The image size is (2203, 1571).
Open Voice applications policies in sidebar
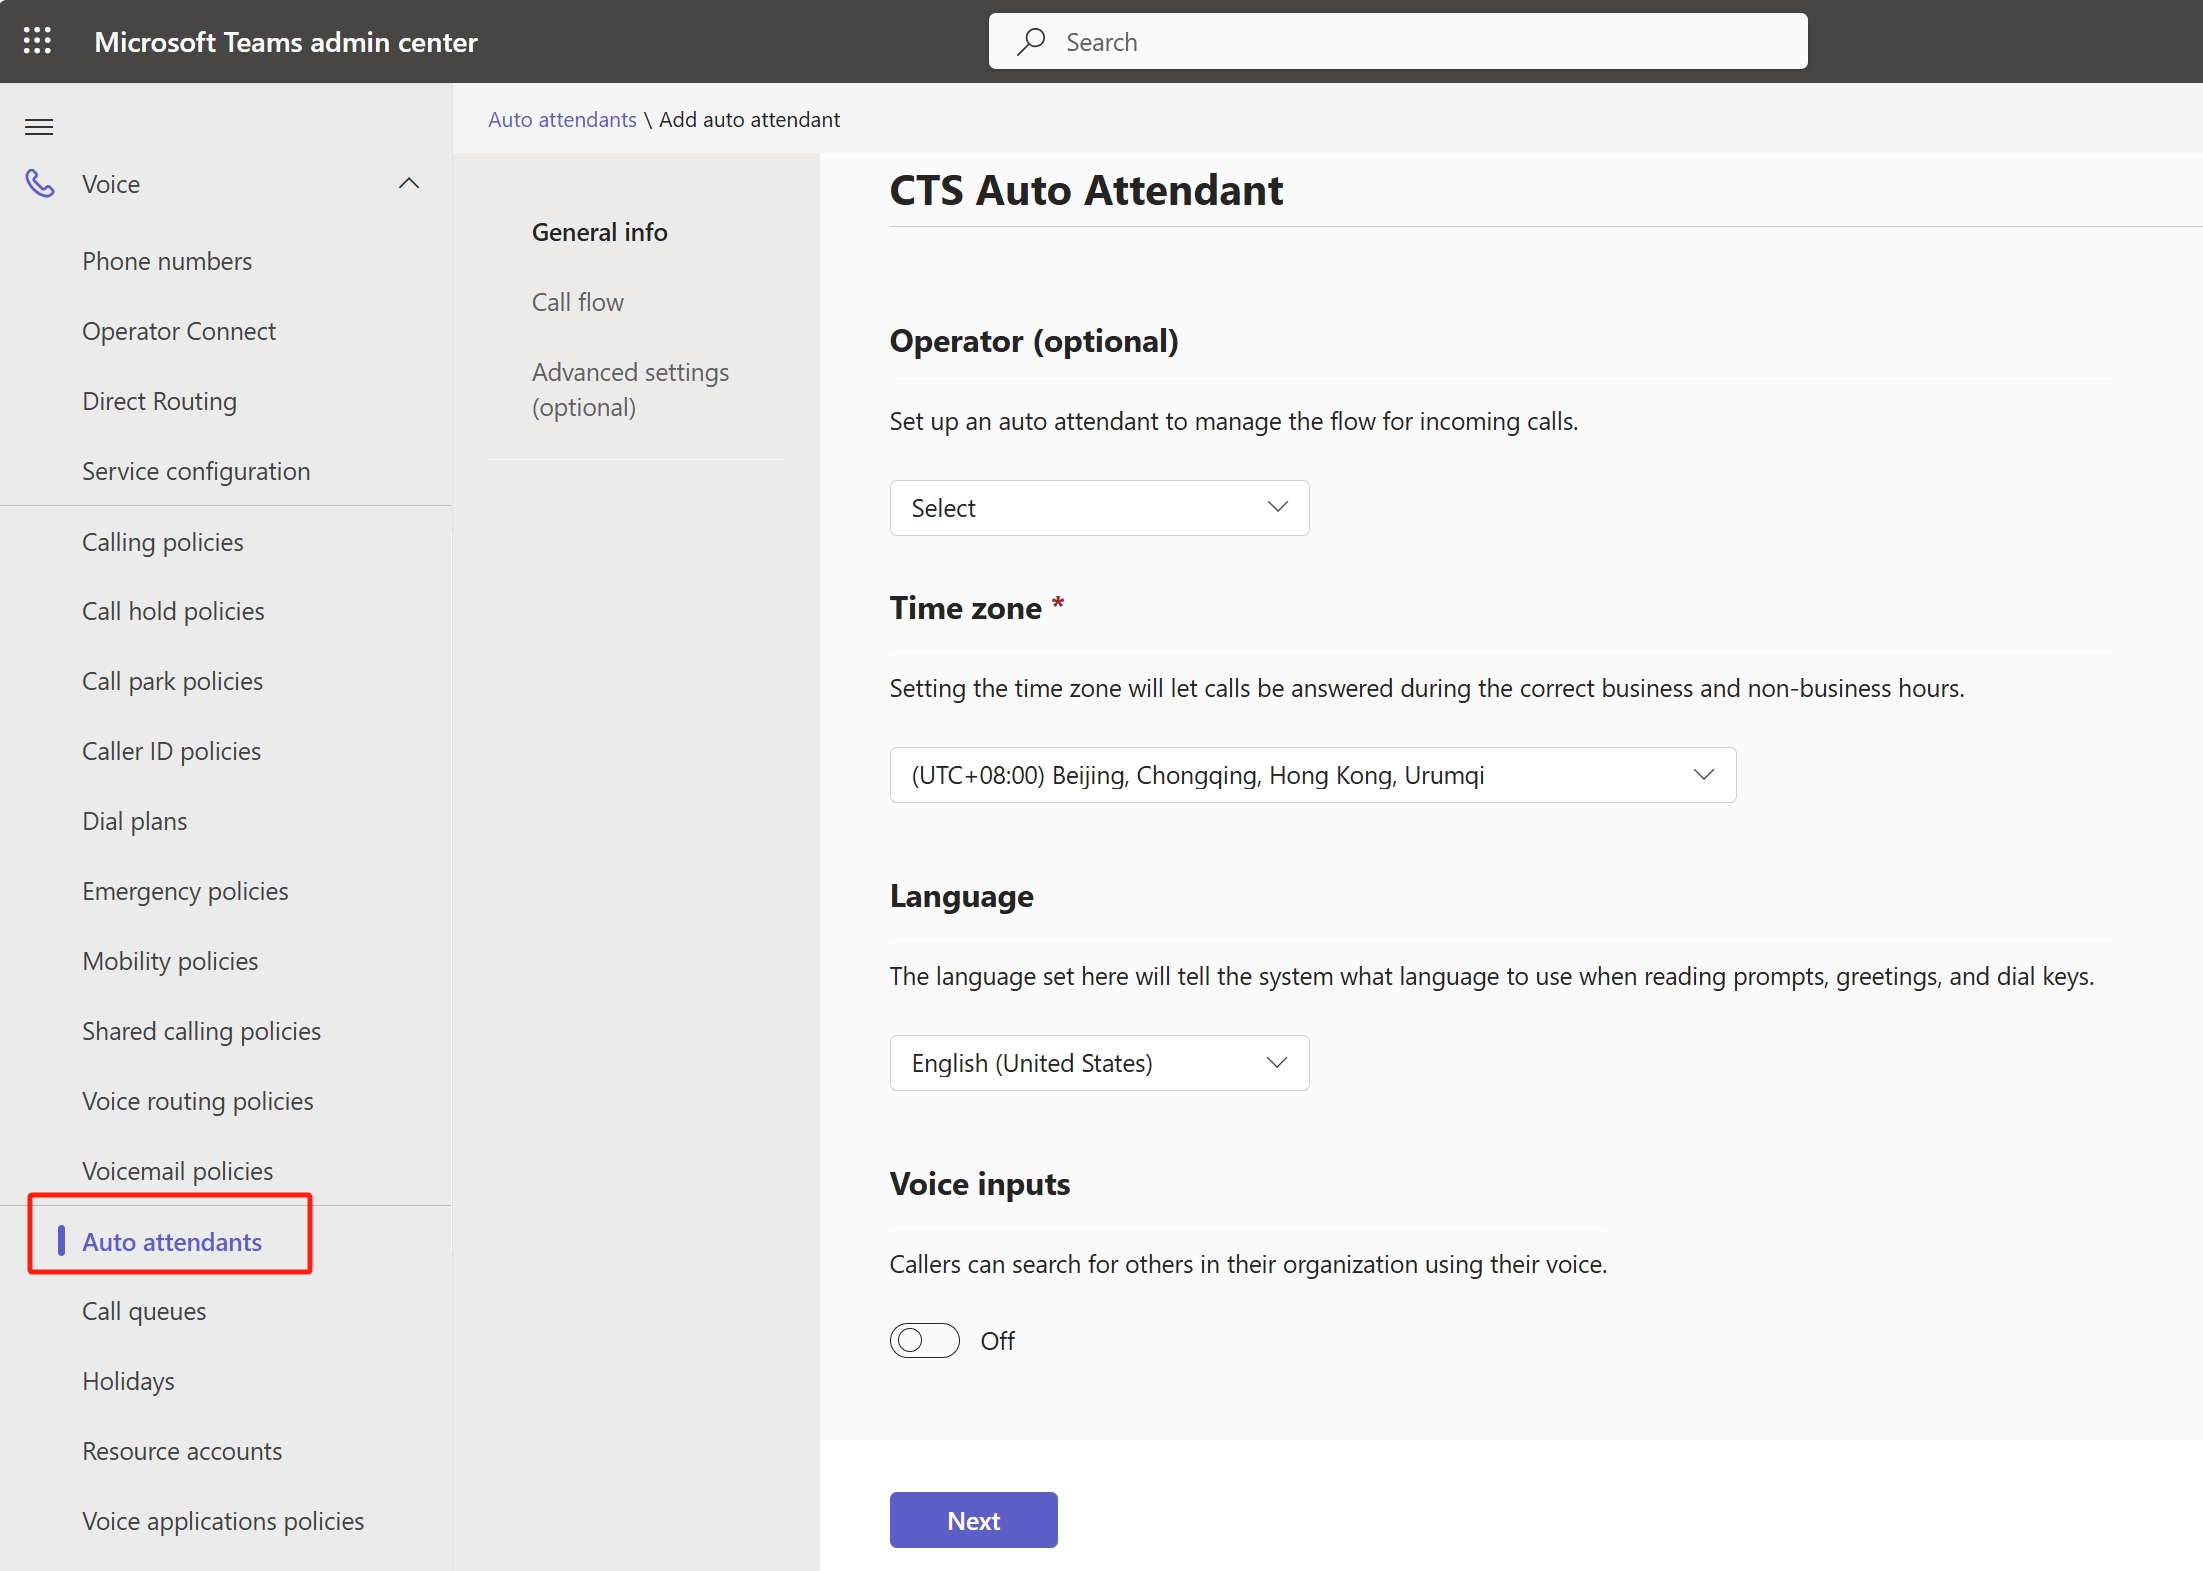coord(223,1521)
